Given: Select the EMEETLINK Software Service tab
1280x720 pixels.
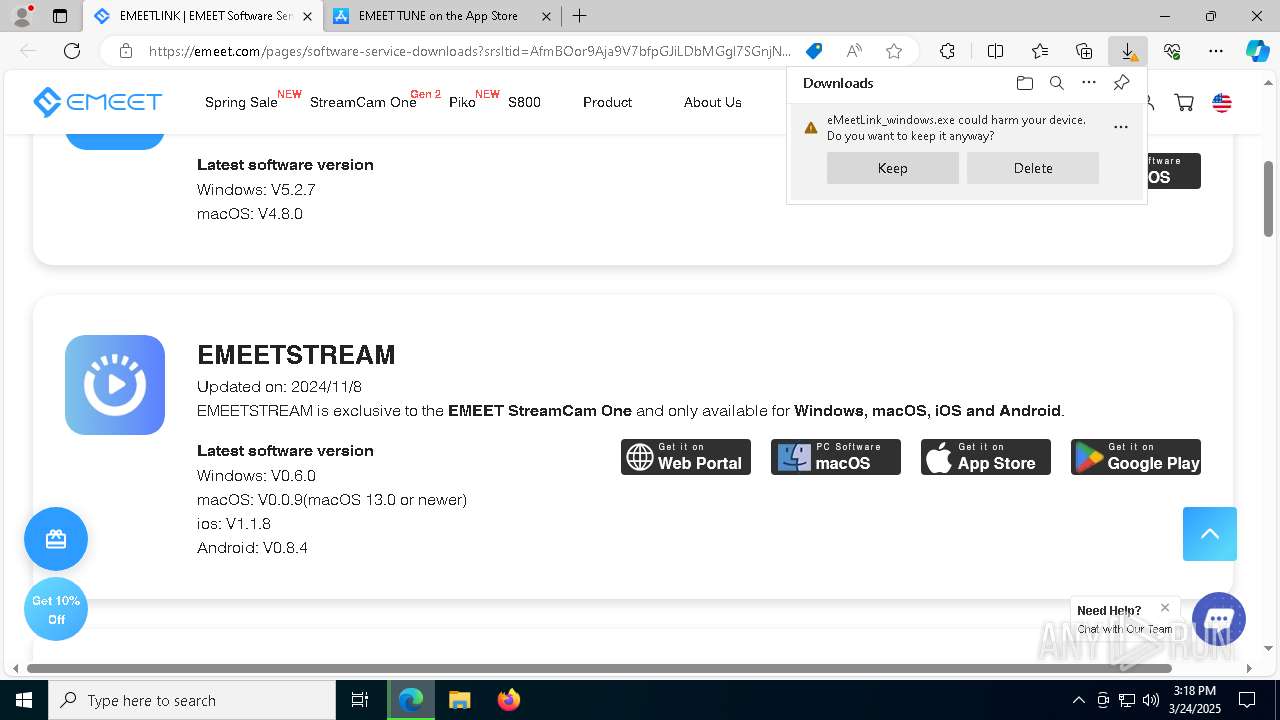Looking at the screenshot, I should (204, 16).
